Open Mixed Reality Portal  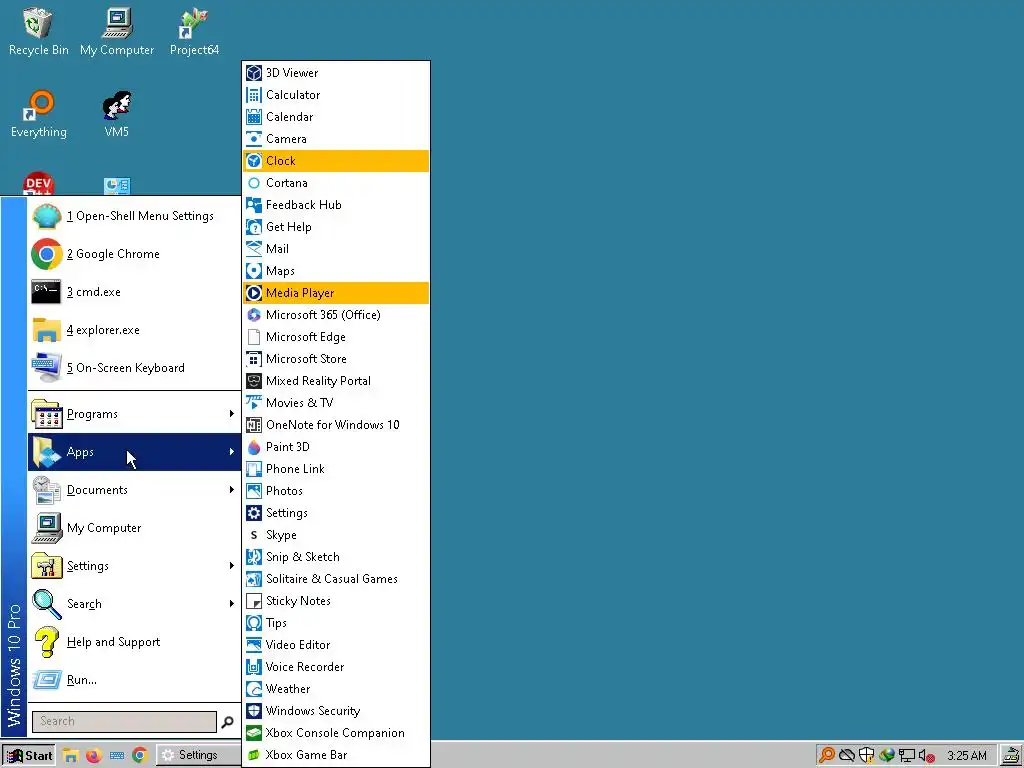[336, 381]
